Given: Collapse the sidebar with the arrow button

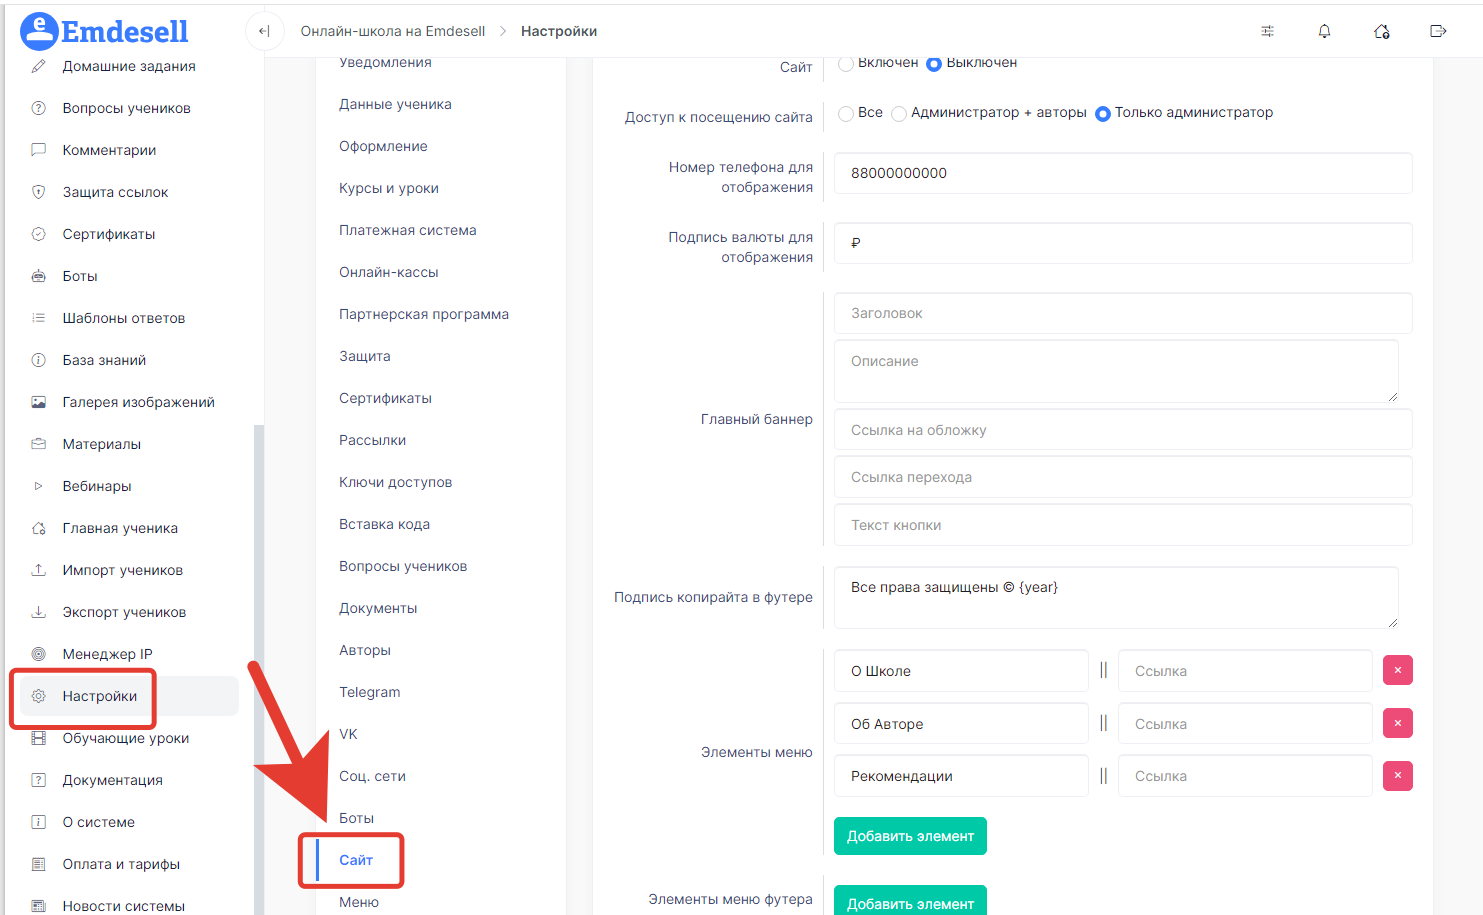Looking at the screenshot, I should (264, 31).
